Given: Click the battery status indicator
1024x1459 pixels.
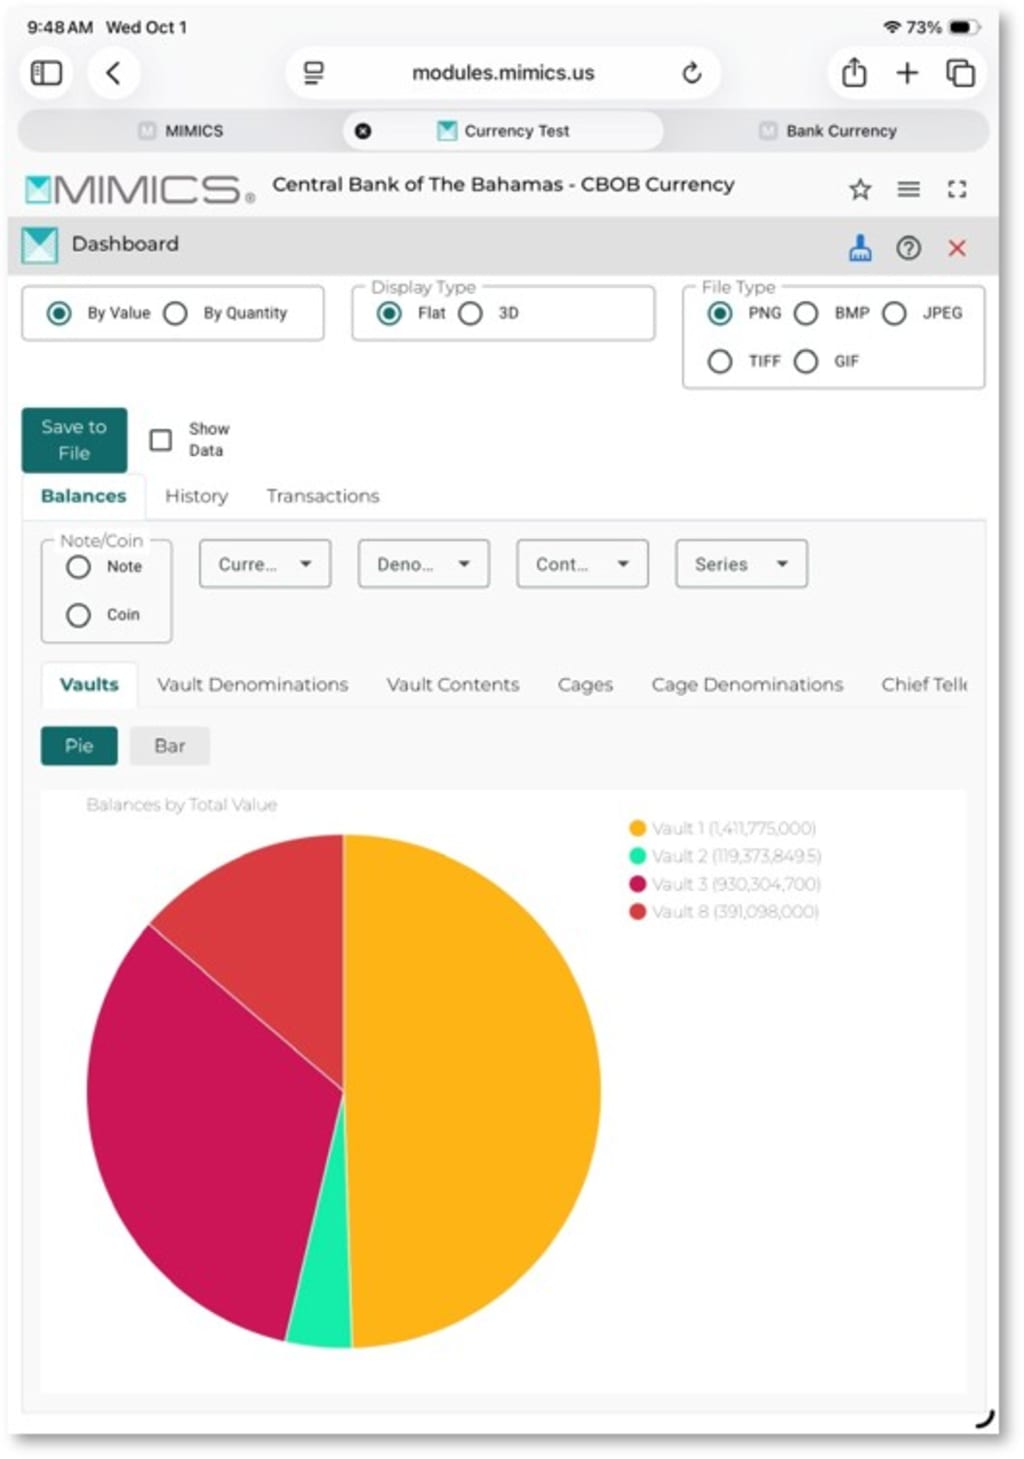Looking at the screenshot, I should [x=962, y=28].
